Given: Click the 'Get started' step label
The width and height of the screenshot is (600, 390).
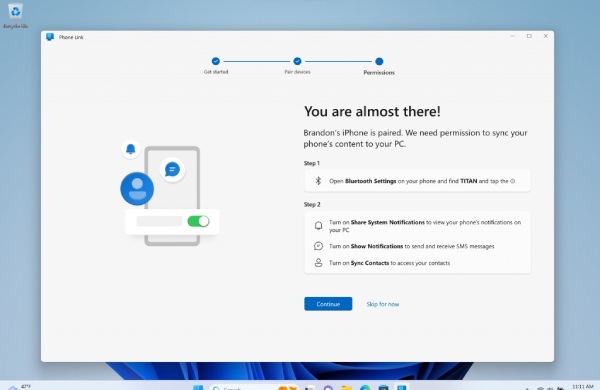Looking at the screenshot, I should 216,72.
